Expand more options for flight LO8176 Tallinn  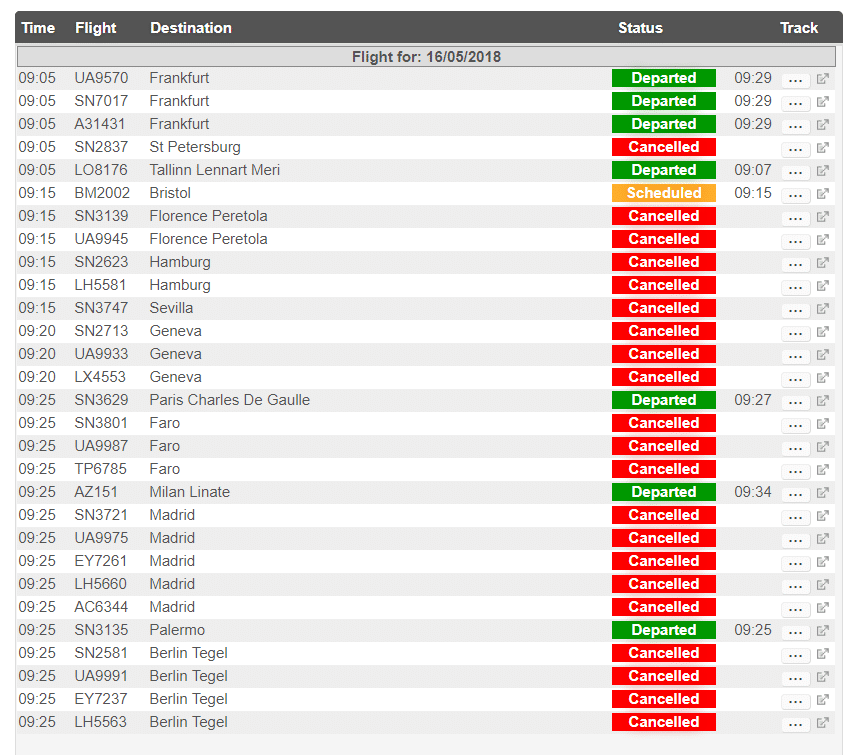(796, 172)
